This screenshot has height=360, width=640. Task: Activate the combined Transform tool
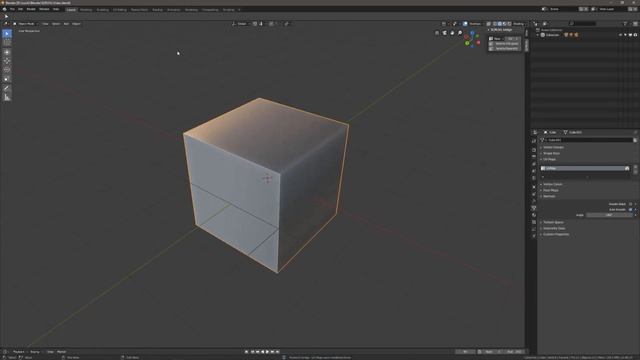pyautogui.click(x=7, y=79)
